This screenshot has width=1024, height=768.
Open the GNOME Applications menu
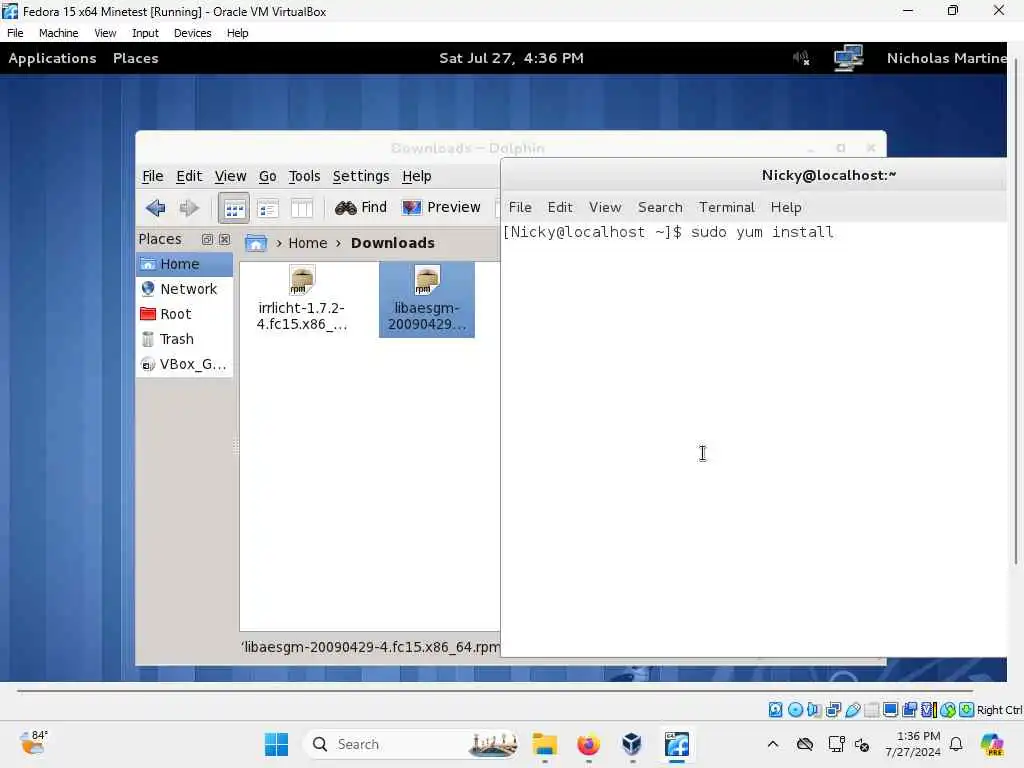click(52, 58)
